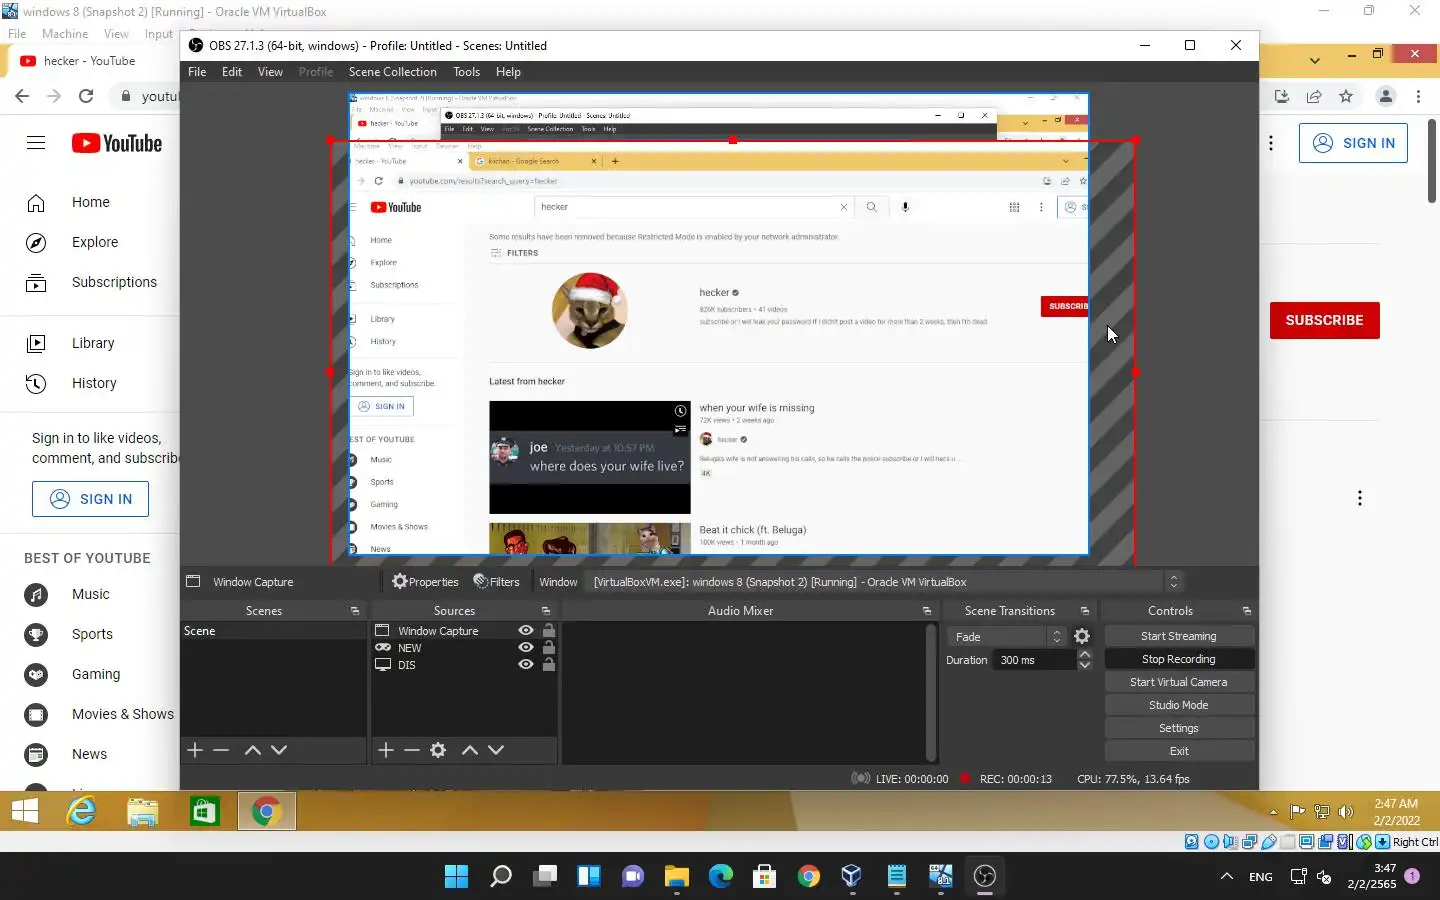Screen dimensions: 1440x900
Task: Open Properties for the selected source
Action: click(x=426, y=582)
